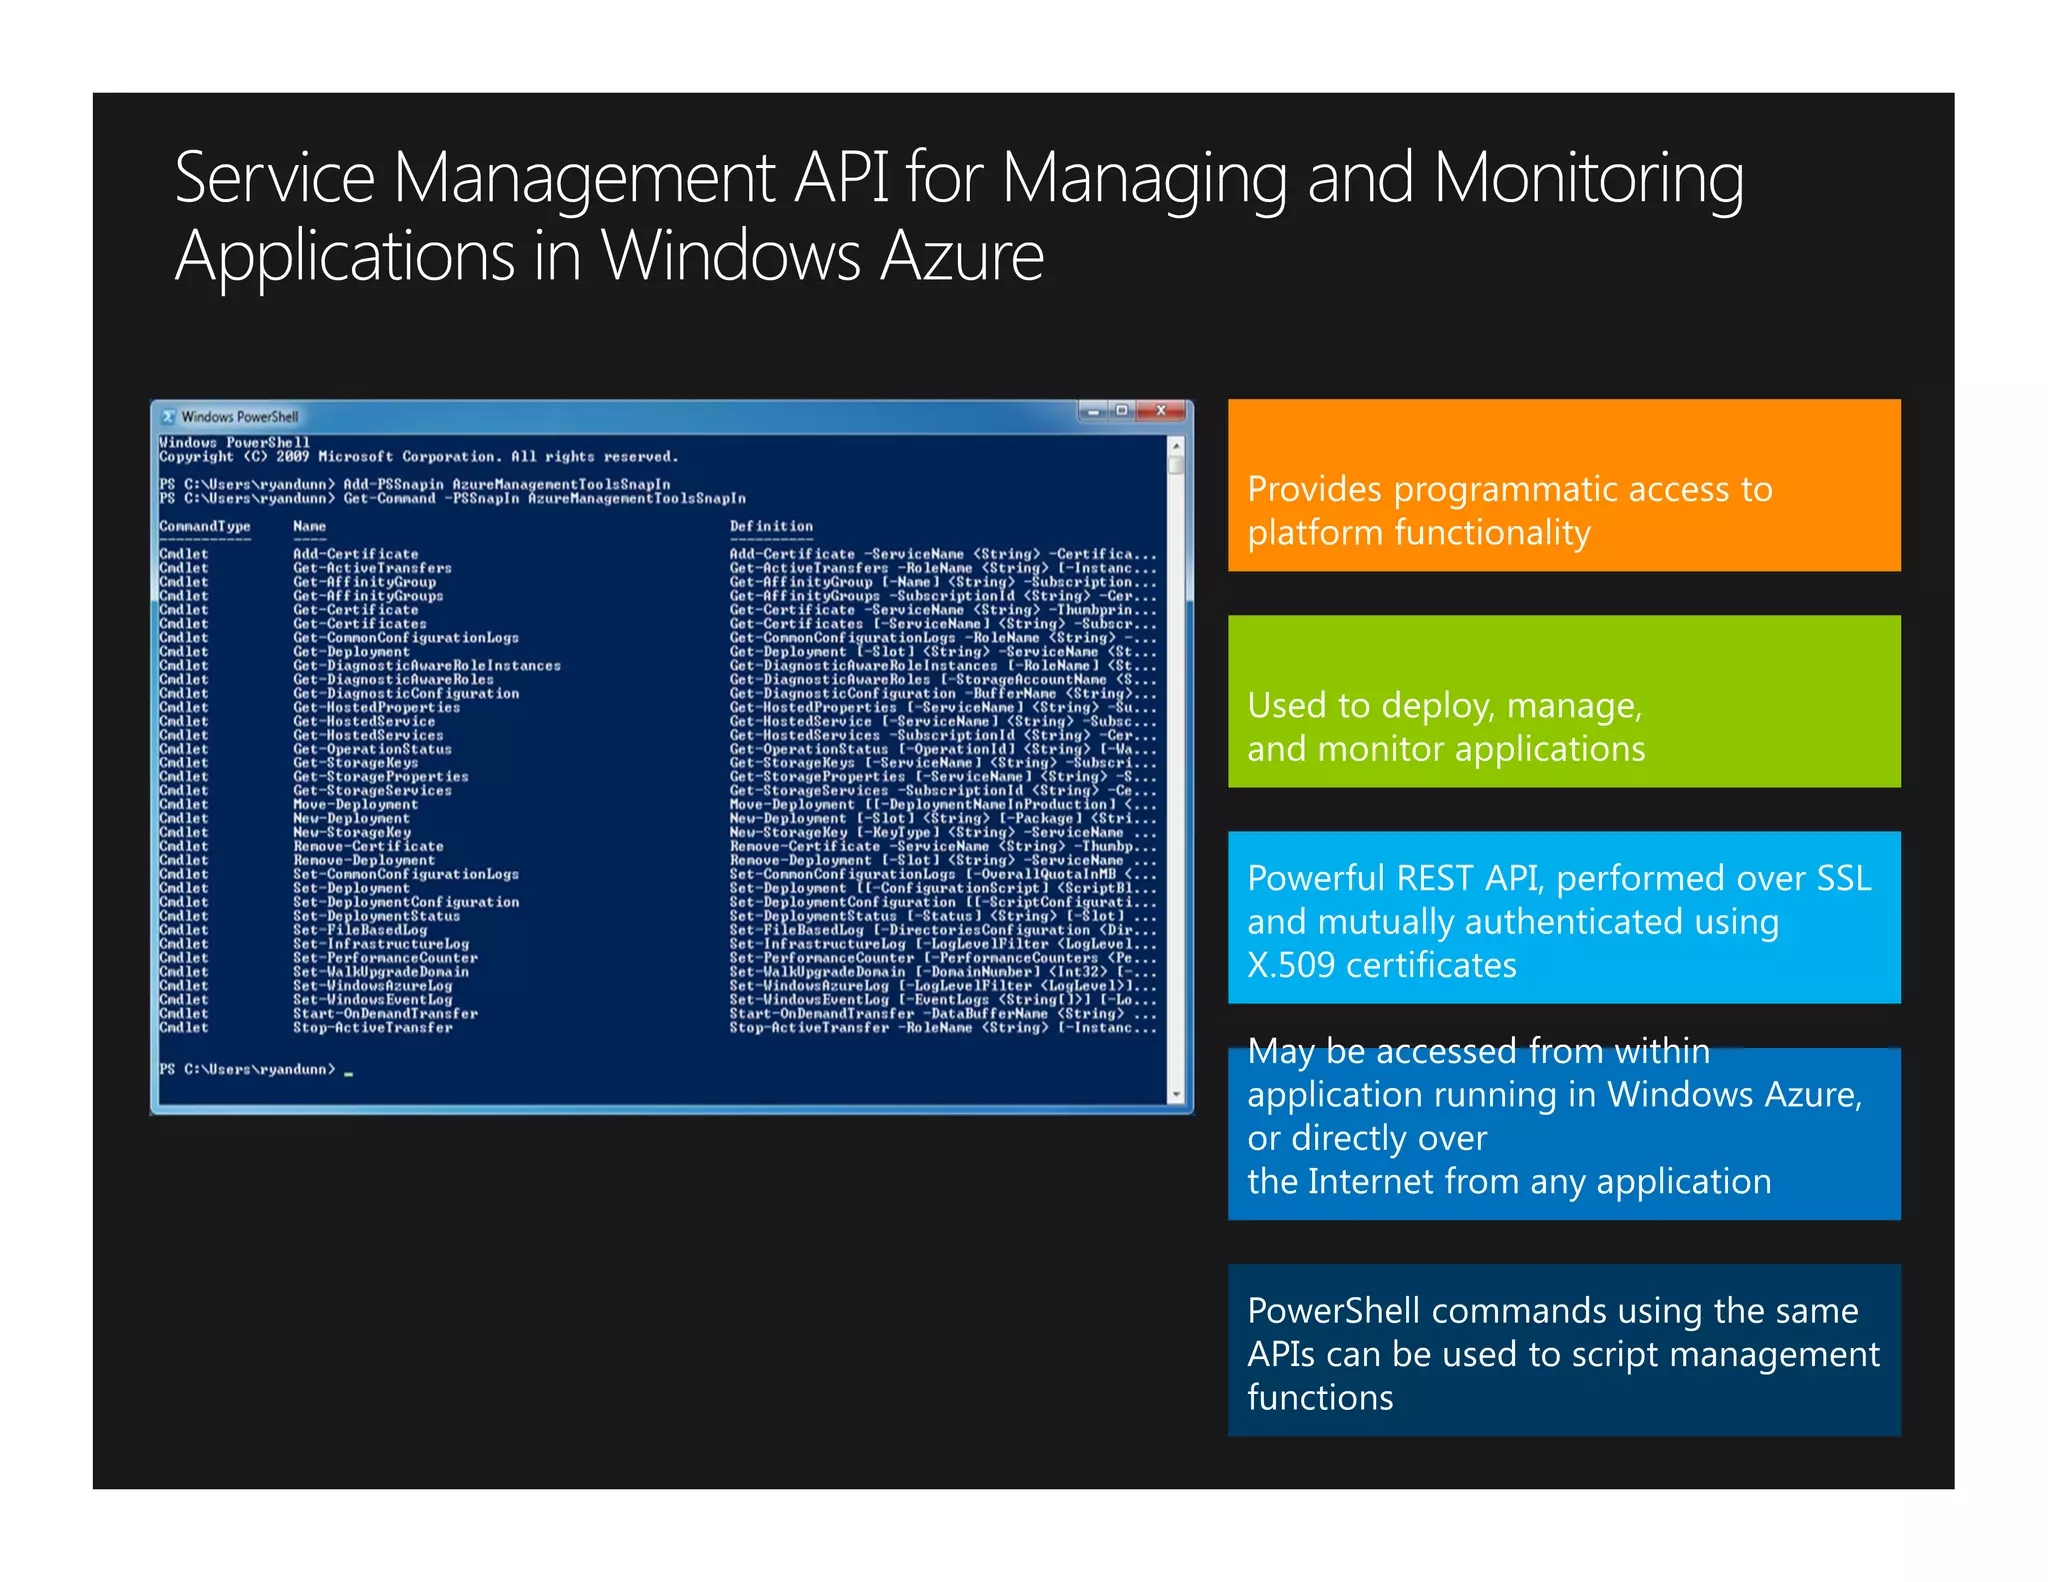Maximize the Windows PowerShell window
The height and width of the screenshot is (1582, 2048).
(1122, 411)
